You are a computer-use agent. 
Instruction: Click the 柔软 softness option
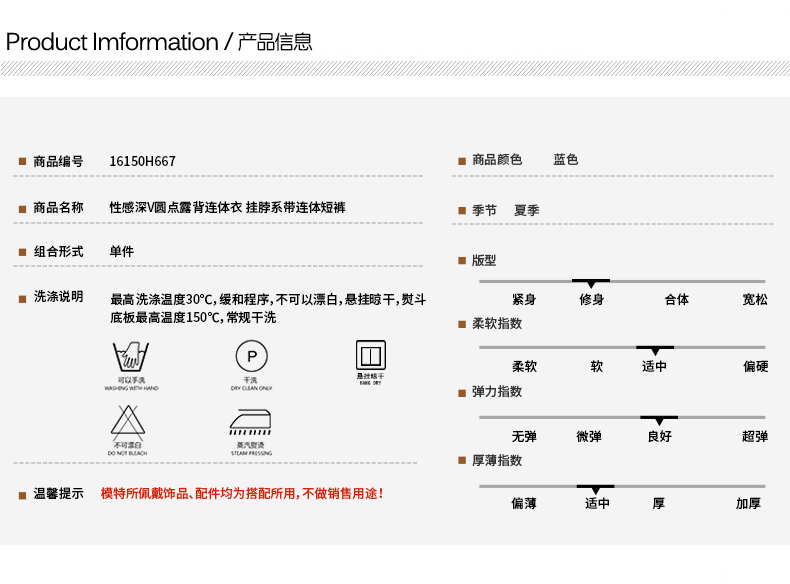(x=524, y=366)
